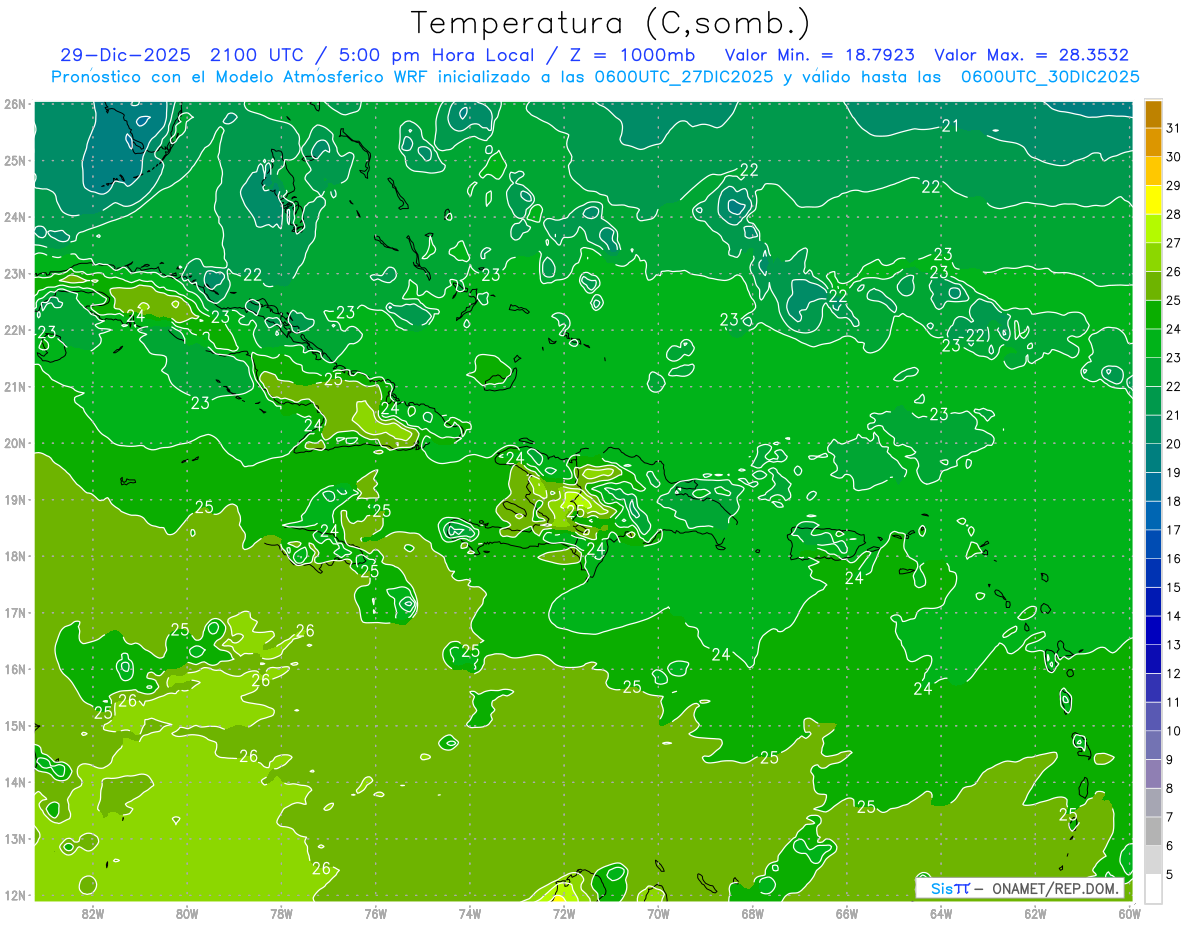Click longitude axis label "70W"
Viewport: 1200px width, 927px height.
tap(658, 913)
